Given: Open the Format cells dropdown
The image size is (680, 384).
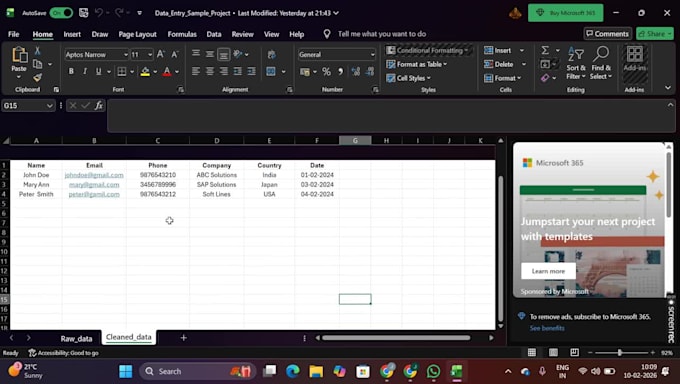Looking at the screenshot, I should click(x=503, y=78).
